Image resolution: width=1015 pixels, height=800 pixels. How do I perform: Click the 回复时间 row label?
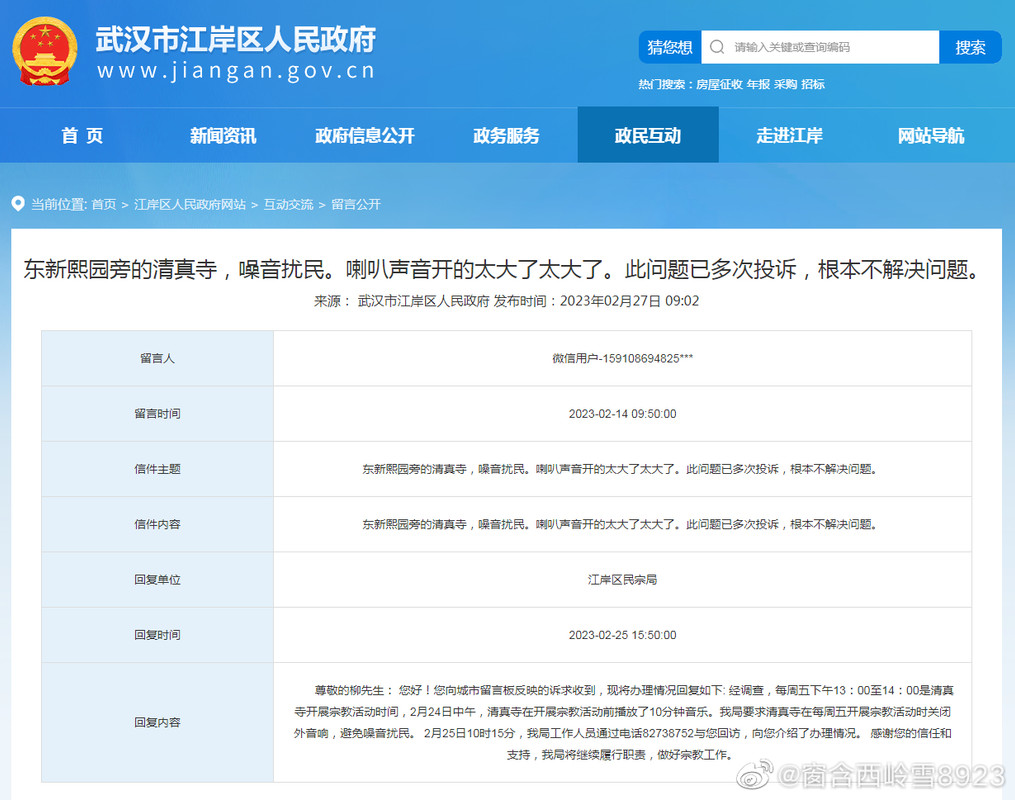pyautogui.click(x=157, y=635)
